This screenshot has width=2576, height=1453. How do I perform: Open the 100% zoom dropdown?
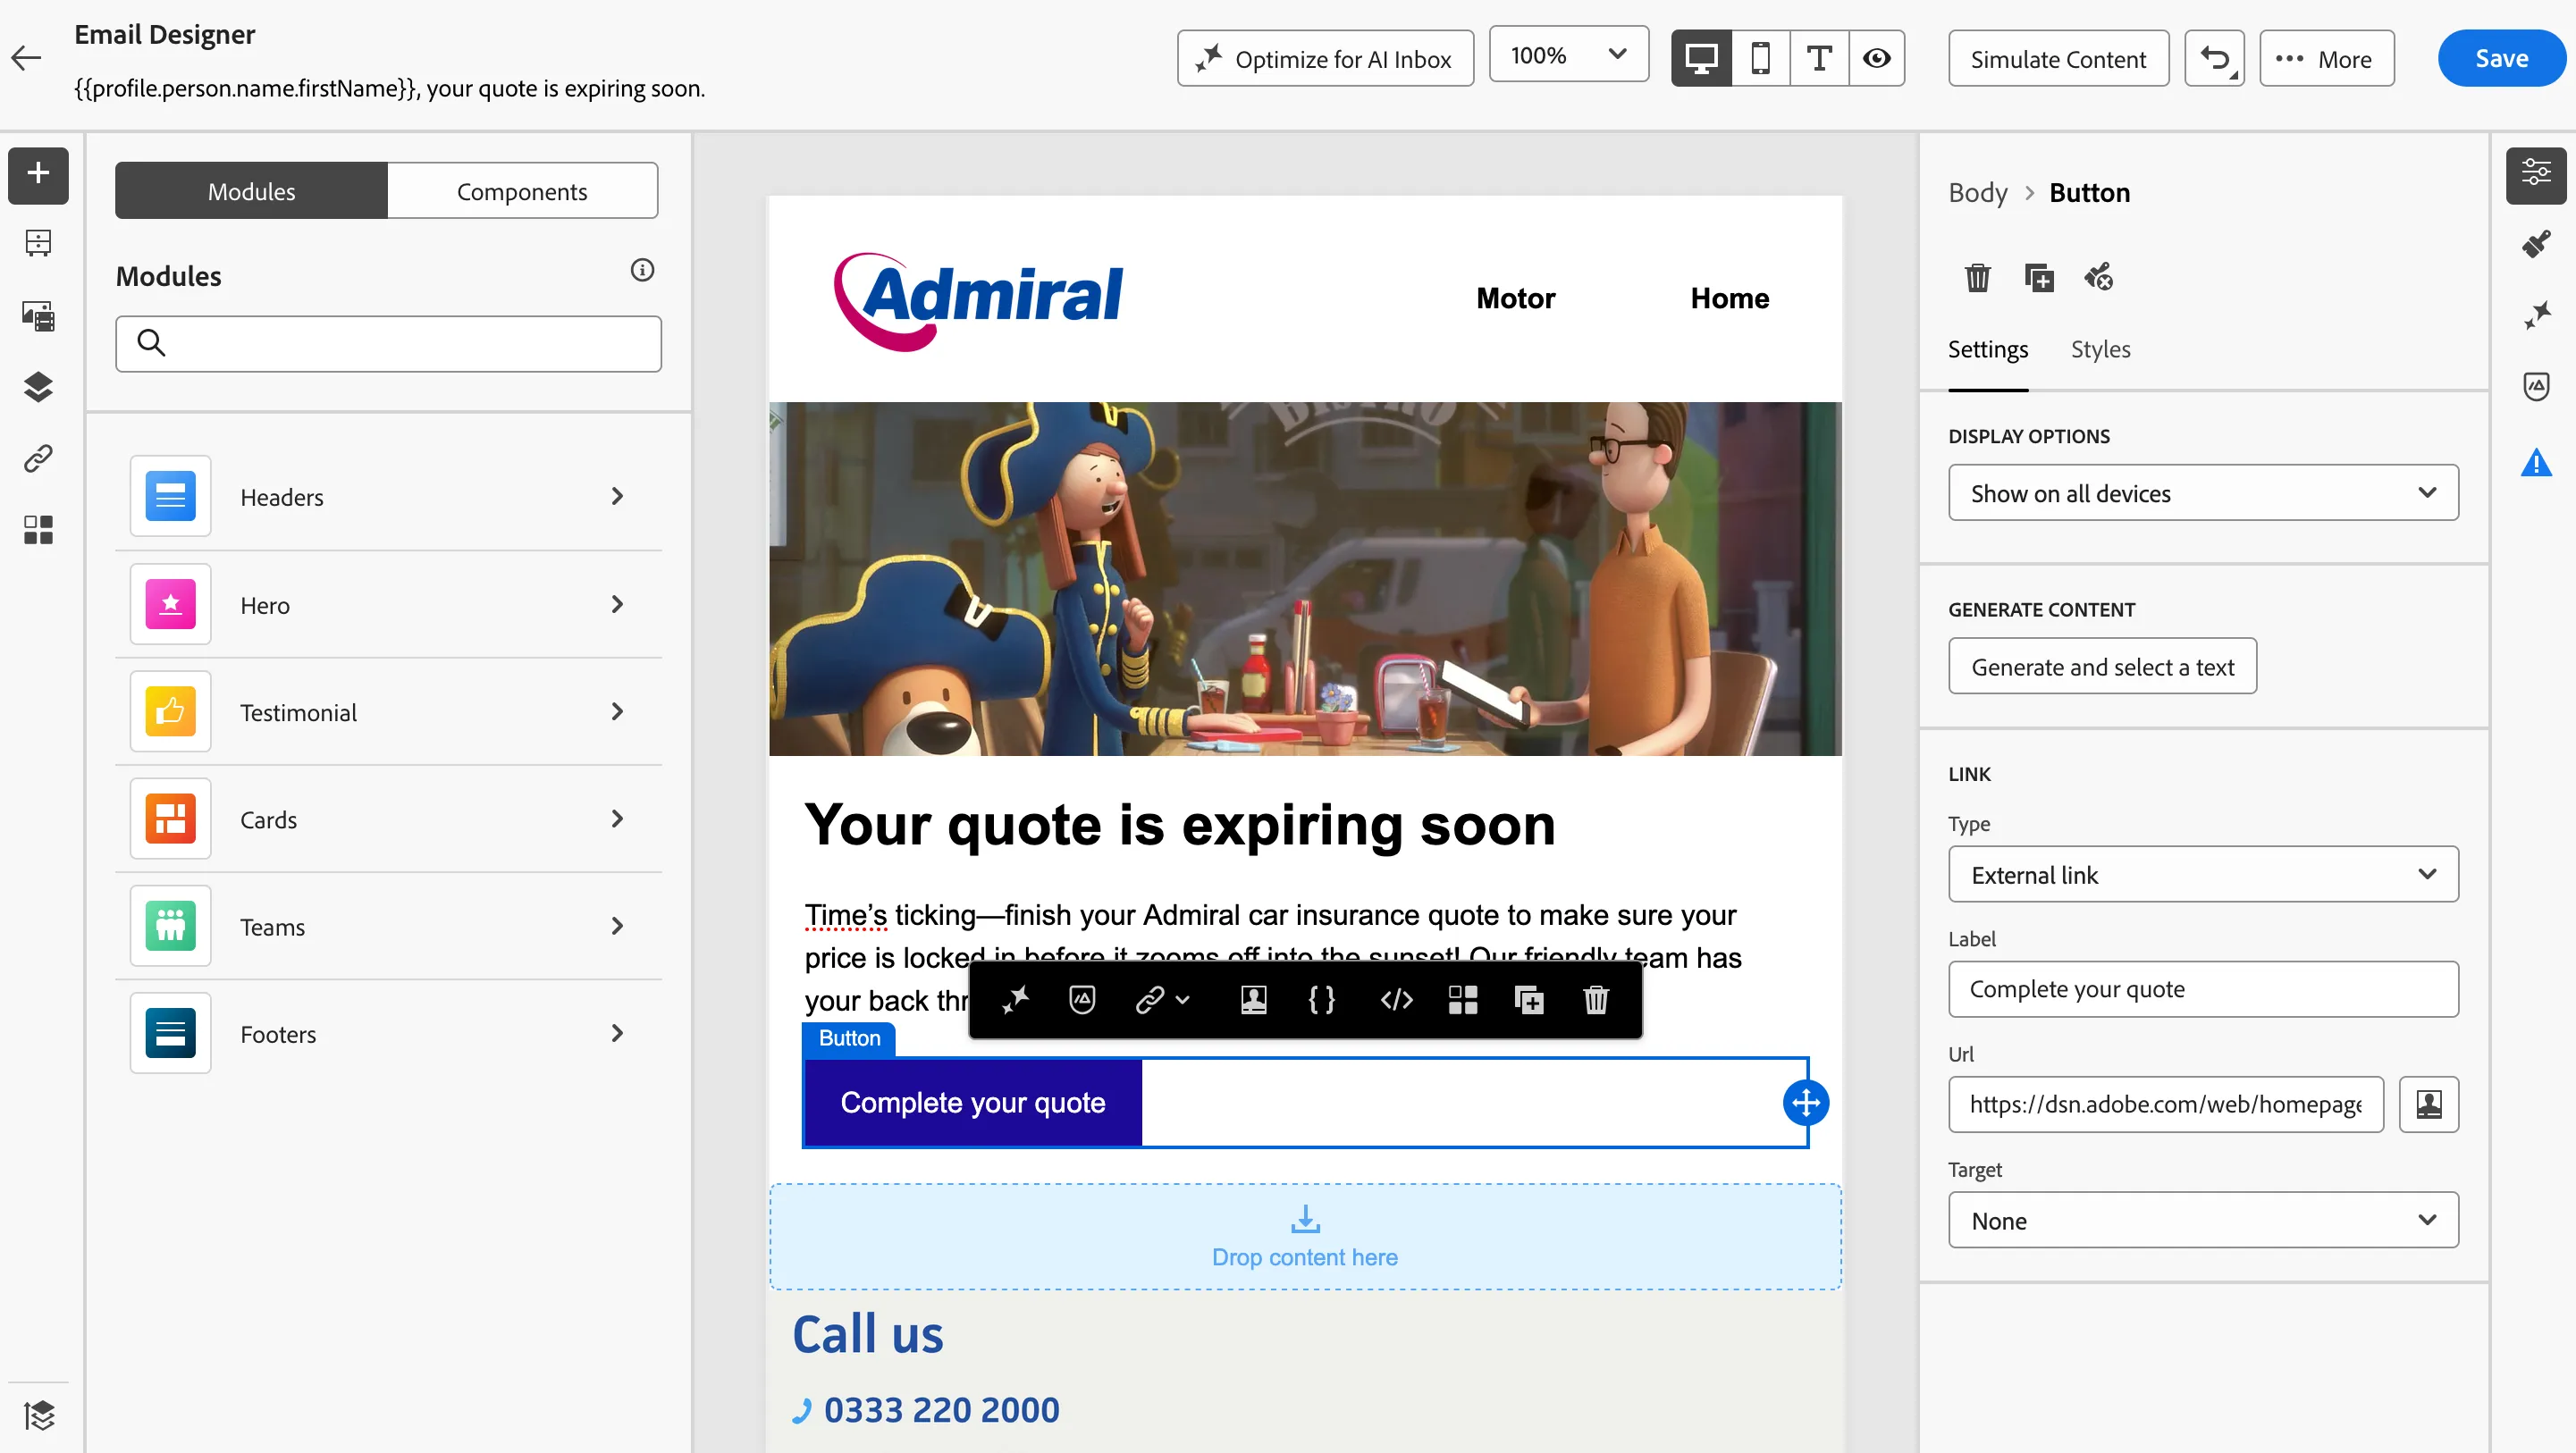click(x=1568, y=55)
